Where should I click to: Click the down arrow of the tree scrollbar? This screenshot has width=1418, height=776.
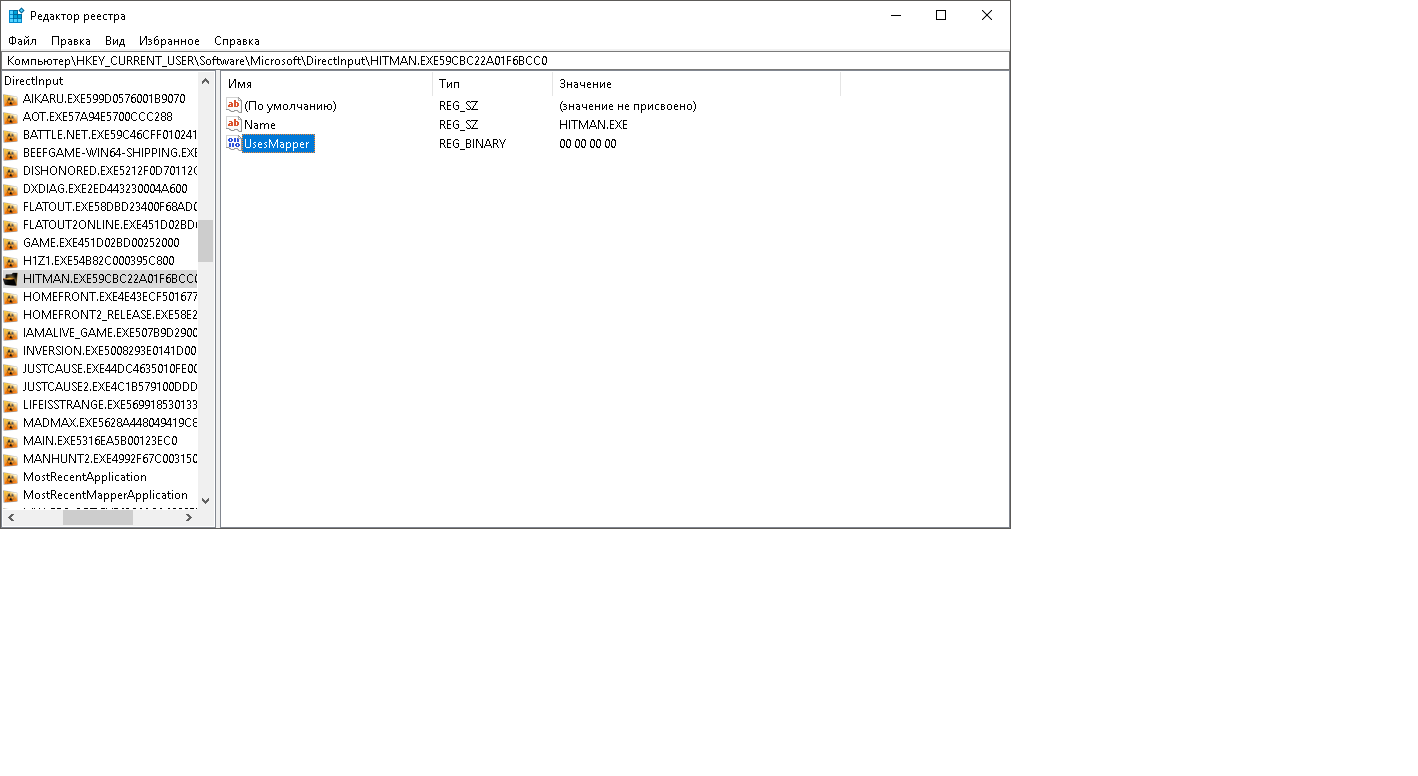(206, 501)
